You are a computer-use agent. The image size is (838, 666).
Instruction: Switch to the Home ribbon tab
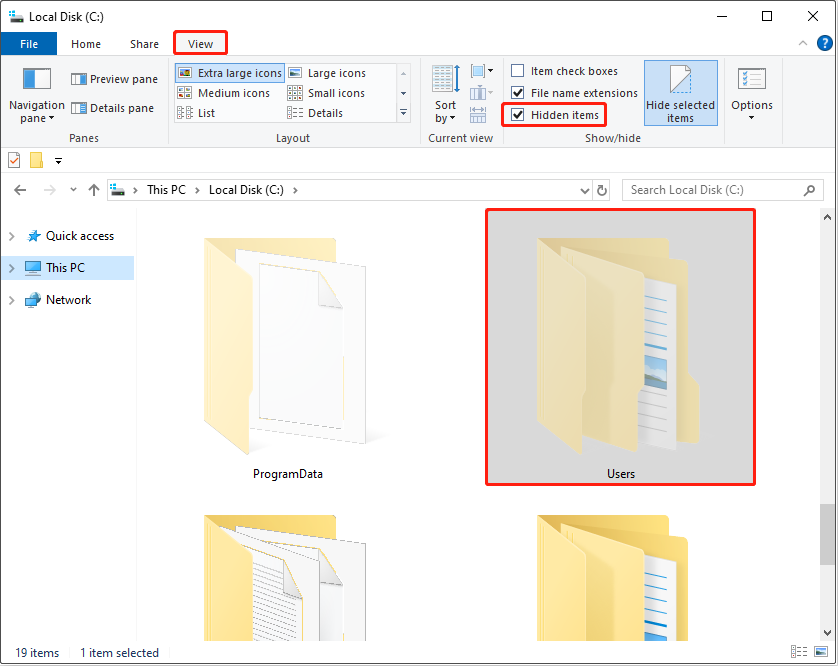coord(86,44)
